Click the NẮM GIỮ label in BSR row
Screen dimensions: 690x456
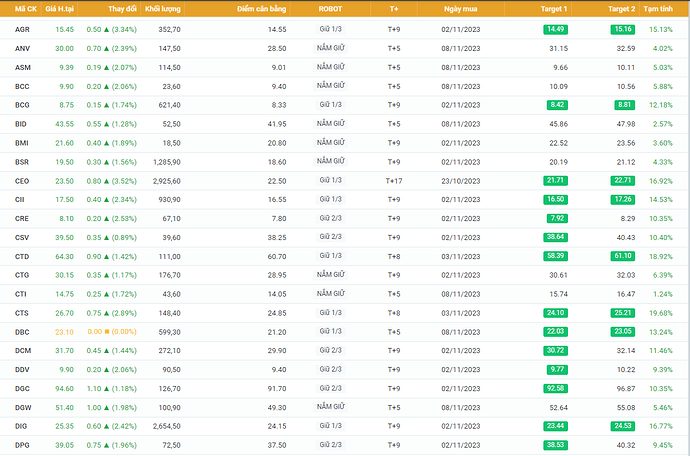point(330,162)
